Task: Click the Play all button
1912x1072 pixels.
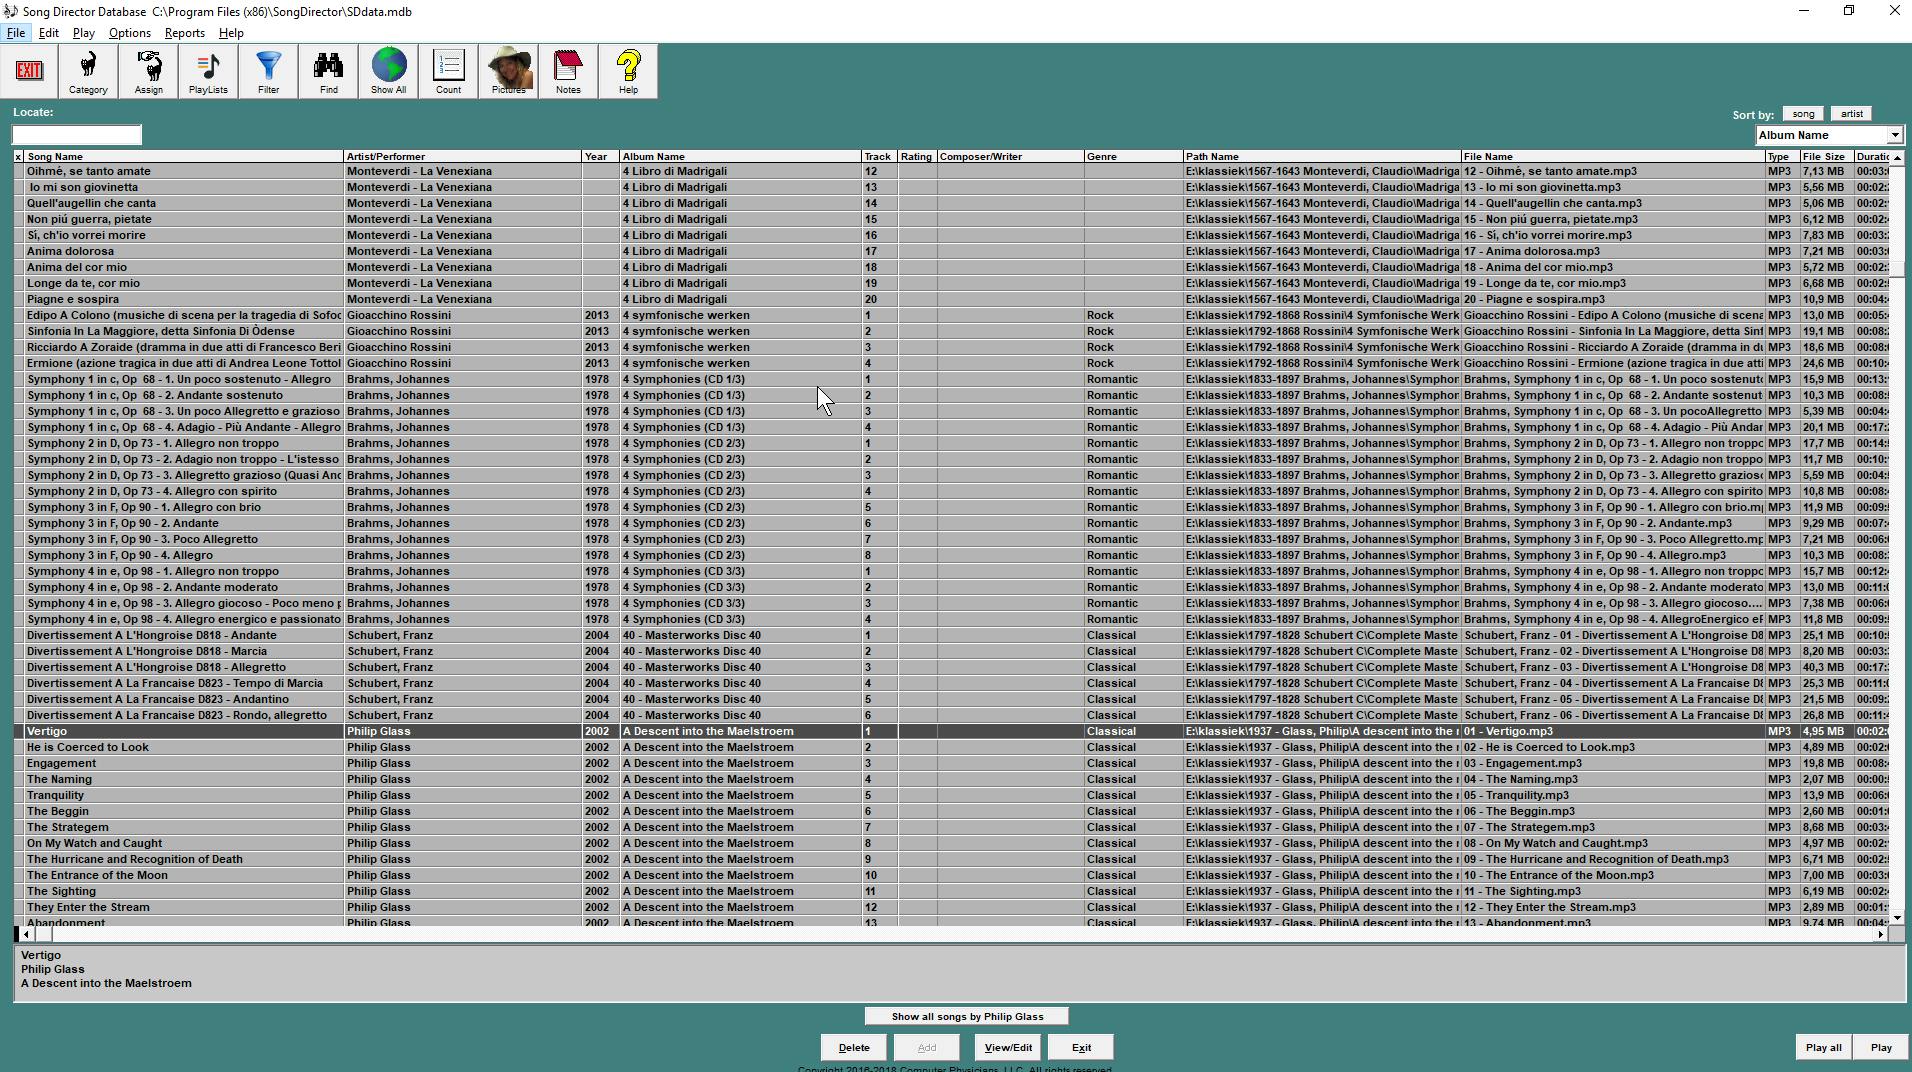Action: (1823, 1047)
